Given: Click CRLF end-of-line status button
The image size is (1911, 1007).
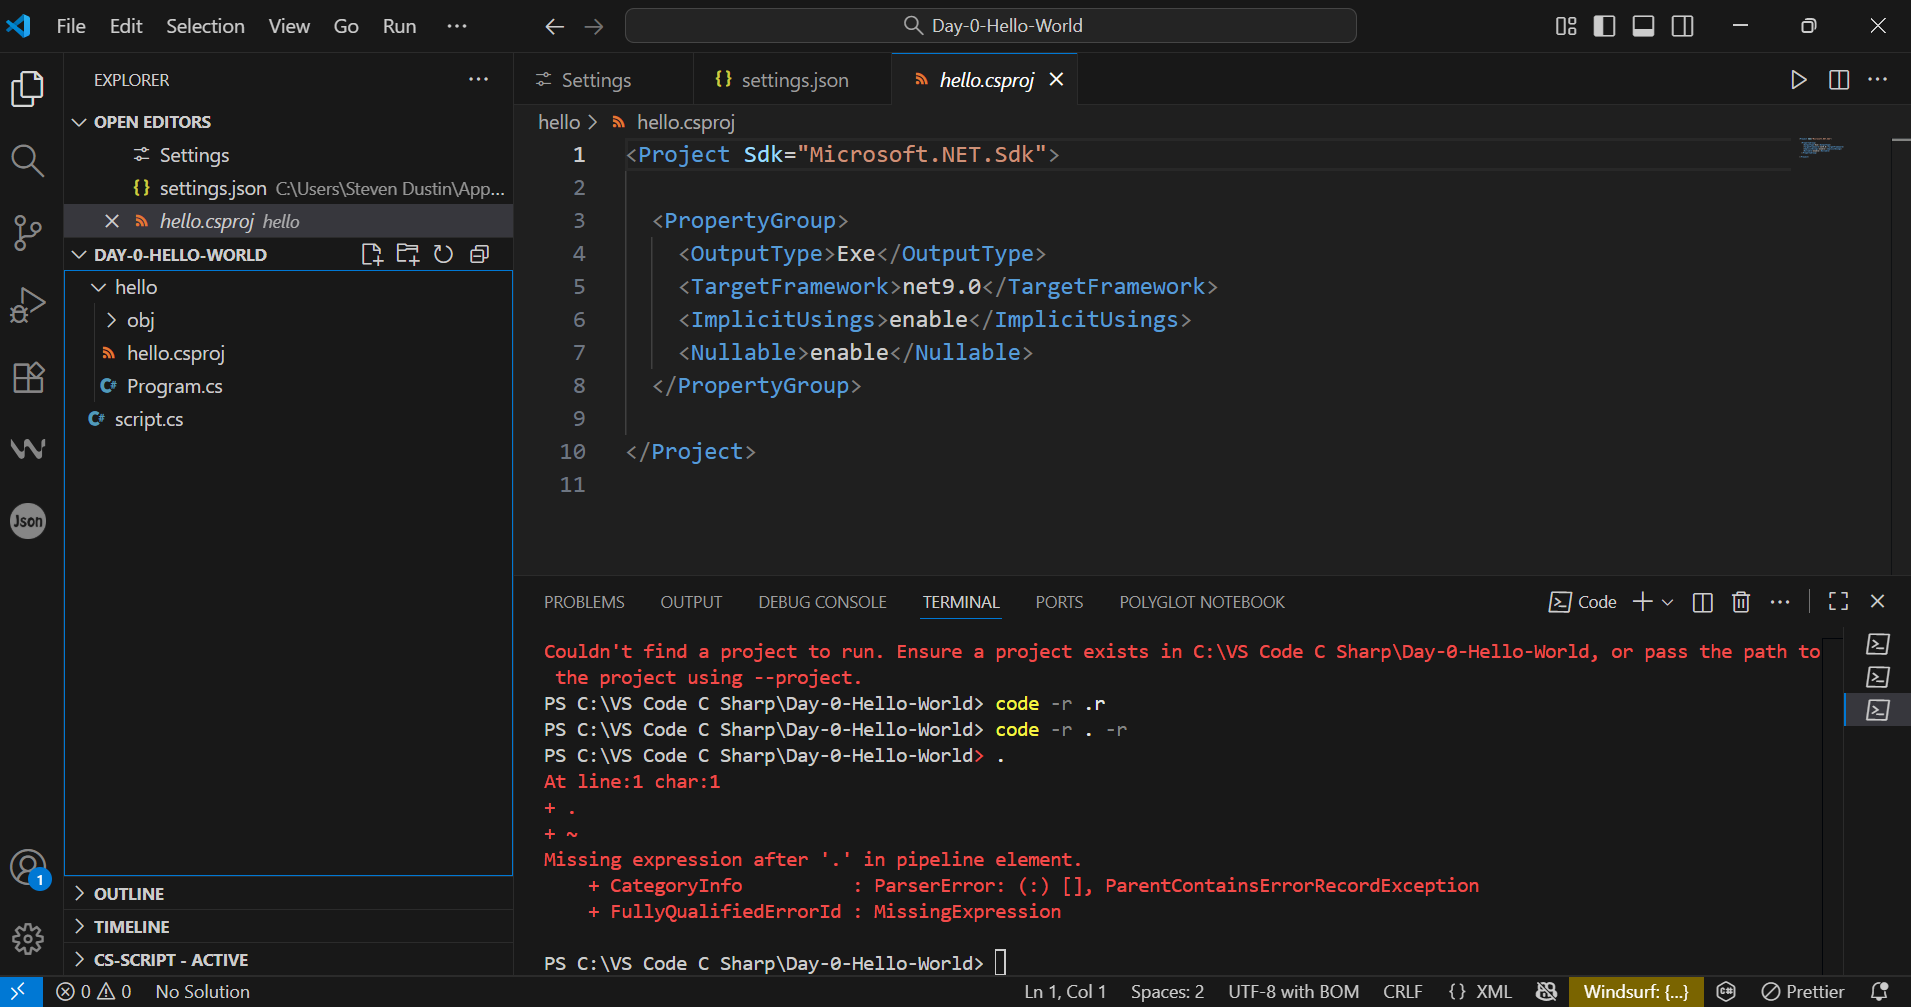Looking at the screenshot, I should [x=1402, y=992].
